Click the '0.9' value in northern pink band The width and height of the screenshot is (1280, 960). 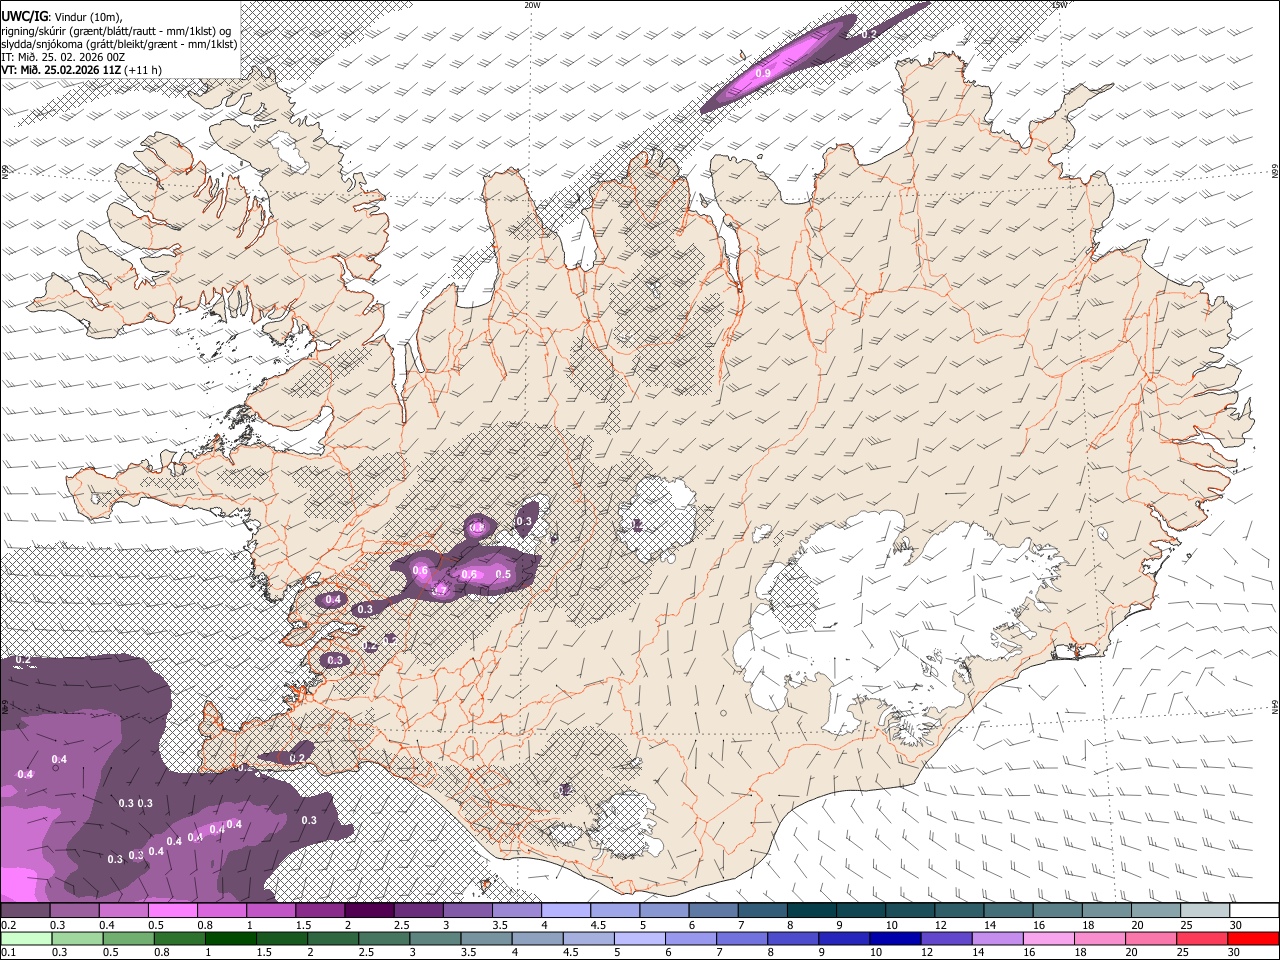763,73
